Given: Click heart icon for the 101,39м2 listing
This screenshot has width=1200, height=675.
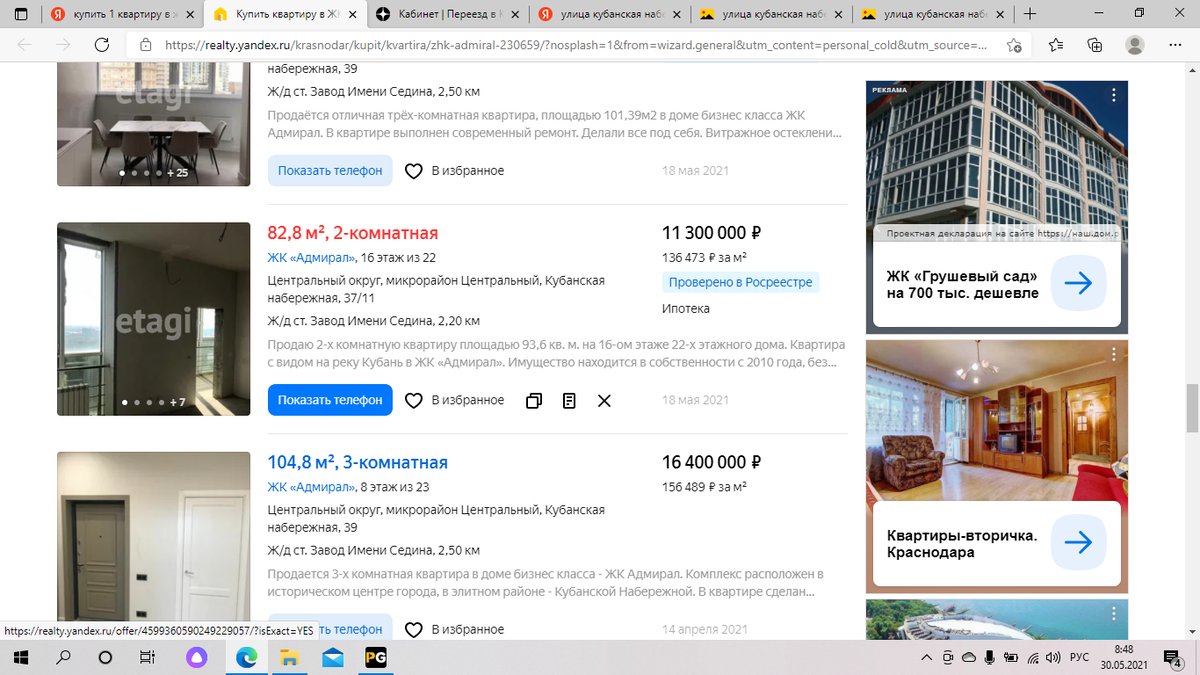Looking at the screenshot, I should (413, 171).
